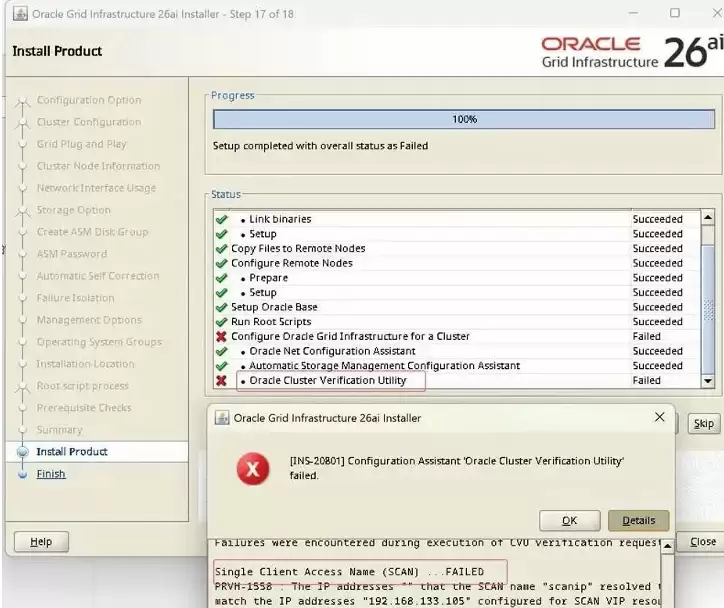Click the Cluster Configuration step
Image resolution: width=724 pixels, height=608 pixels.
[89, 122]
